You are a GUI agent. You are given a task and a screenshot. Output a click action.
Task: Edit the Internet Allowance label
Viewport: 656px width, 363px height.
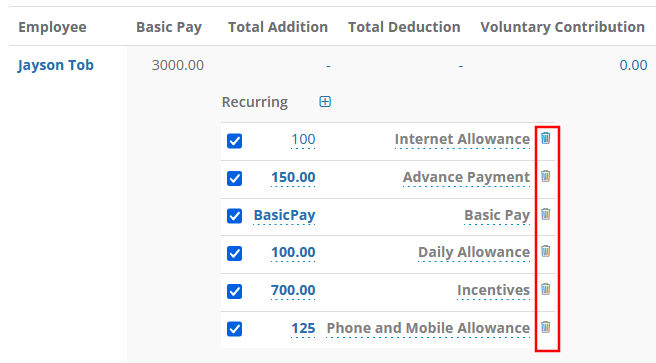point(462,139)
